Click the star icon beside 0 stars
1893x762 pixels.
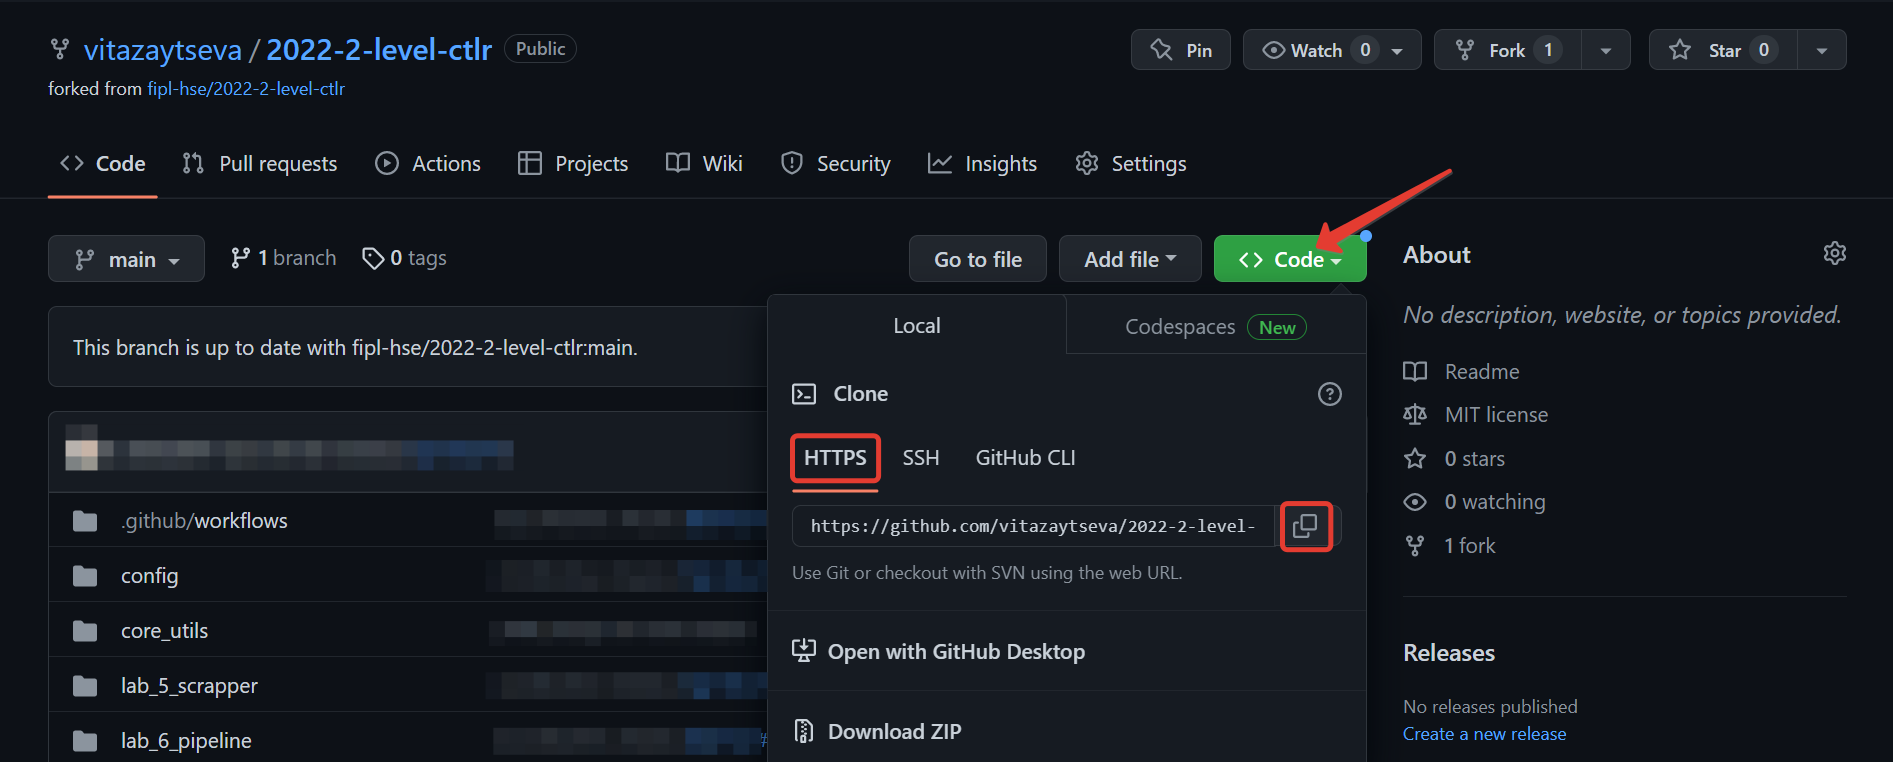(x=1415, y=459)
